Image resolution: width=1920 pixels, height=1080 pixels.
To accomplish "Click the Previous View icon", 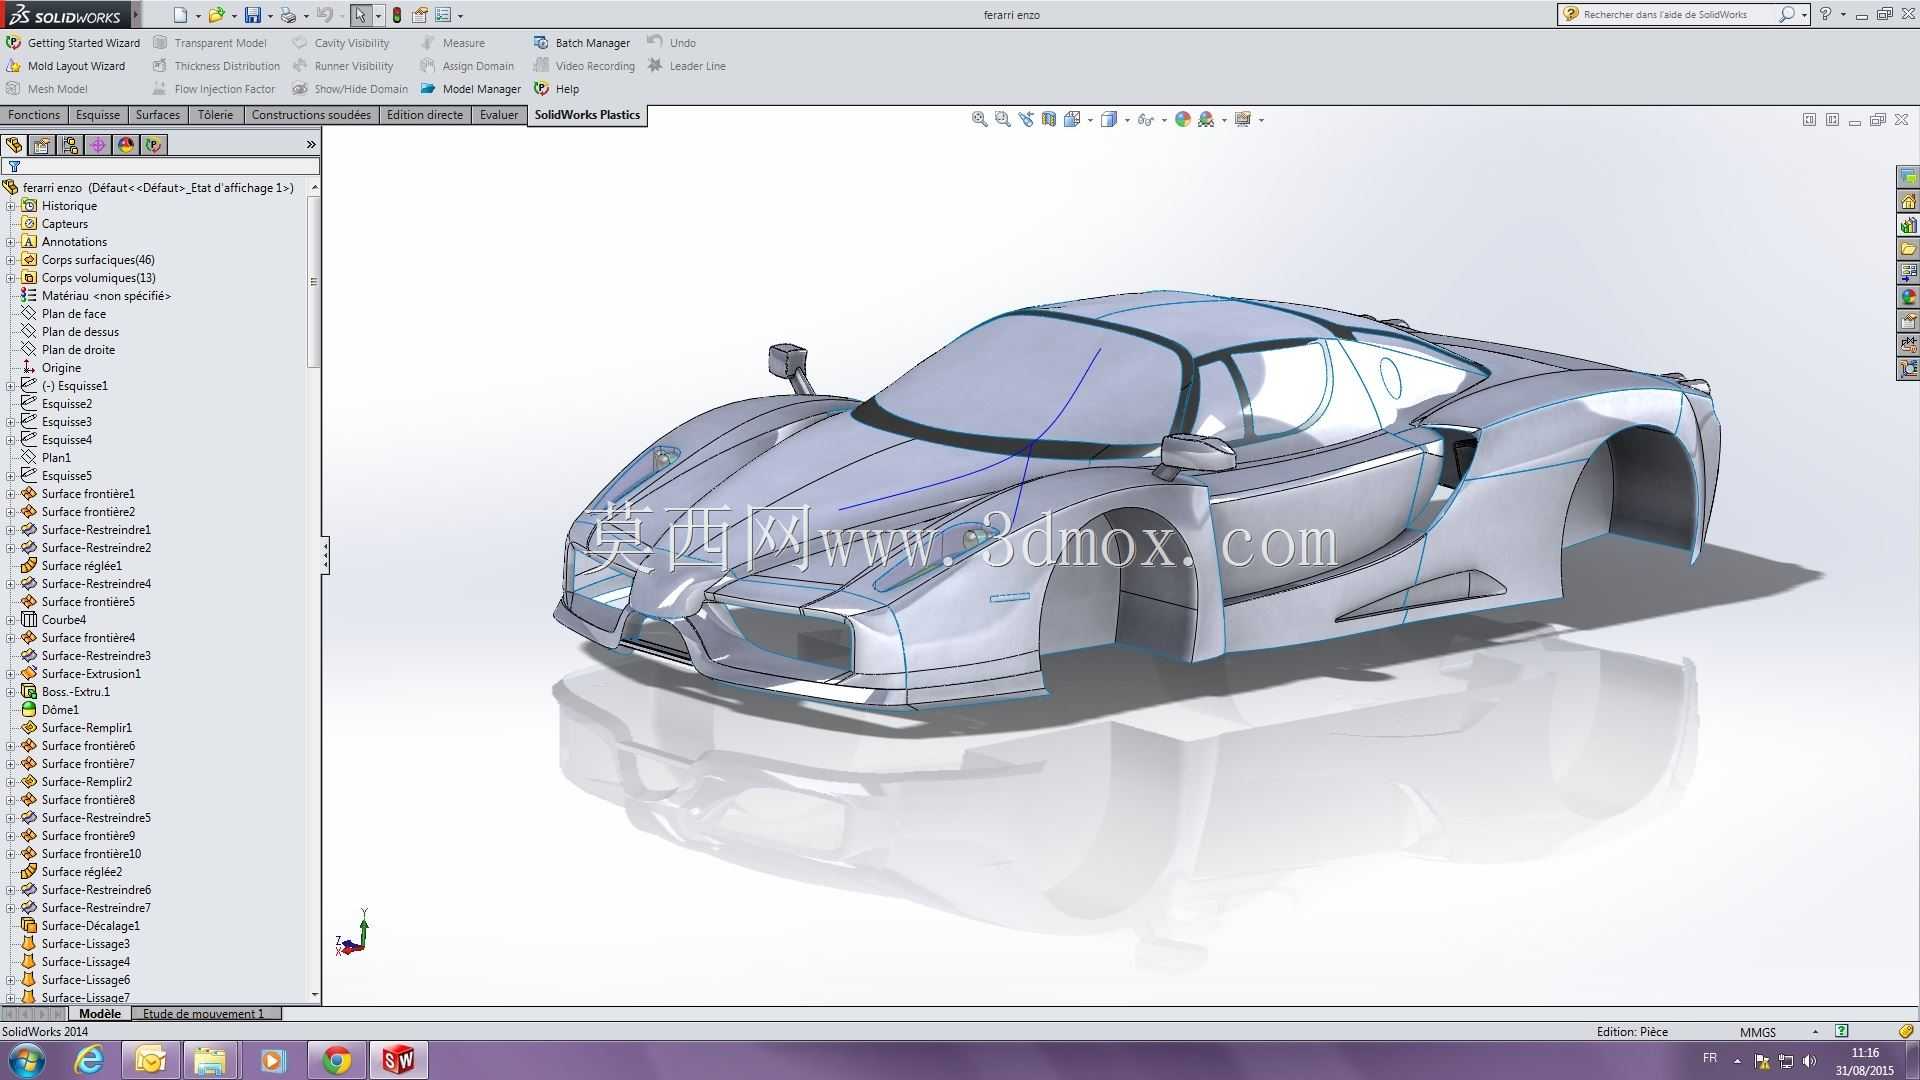I will [x=1026, y=119].
